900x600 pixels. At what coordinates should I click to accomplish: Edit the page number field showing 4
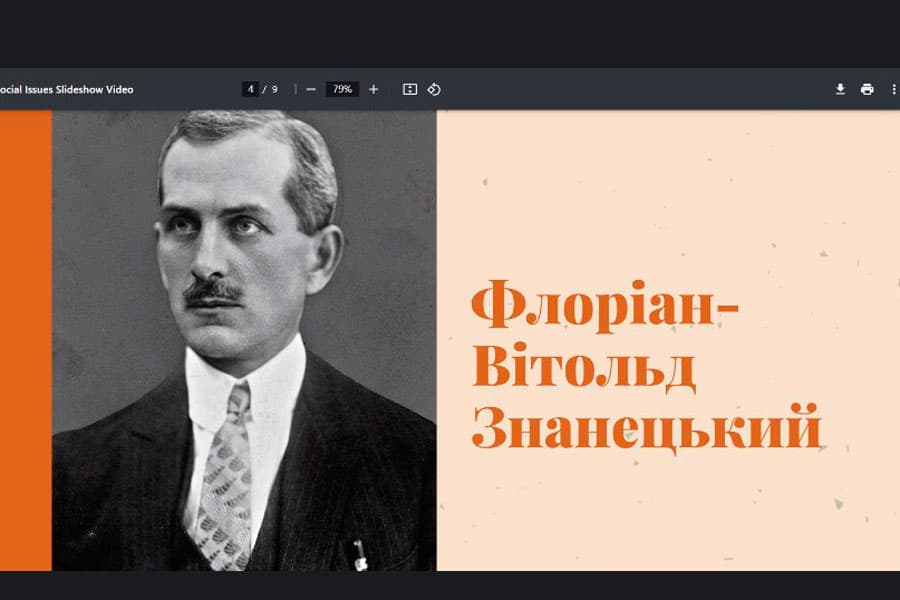coord(252,88)
